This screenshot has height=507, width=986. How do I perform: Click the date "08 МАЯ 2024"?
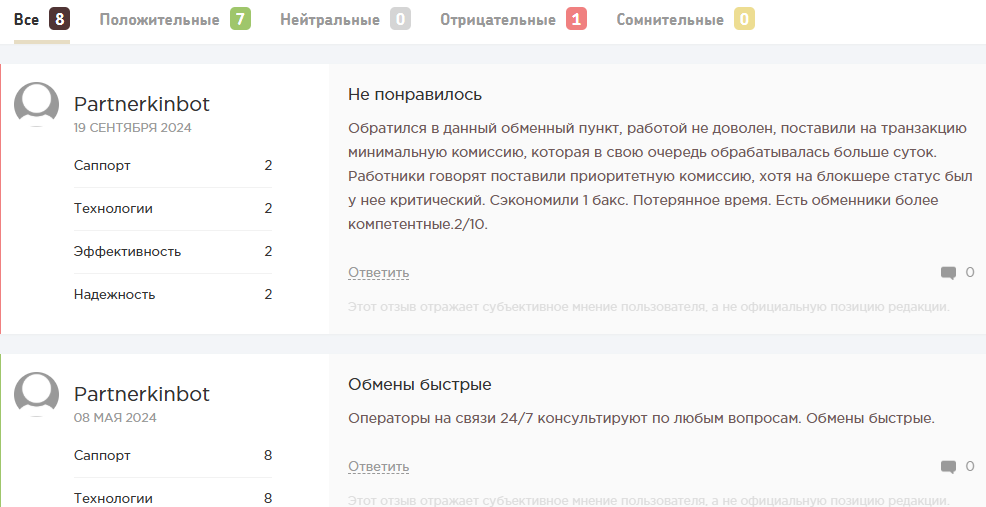tap(115, 418)
